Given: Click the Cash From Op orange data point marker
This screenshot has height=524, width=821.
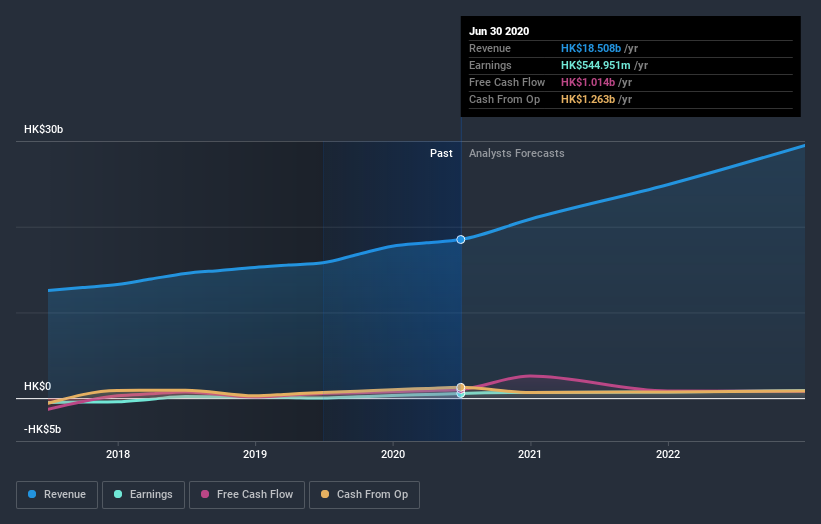Looking at the screenshot, I should pyautogui.click(x=461, y=387).
